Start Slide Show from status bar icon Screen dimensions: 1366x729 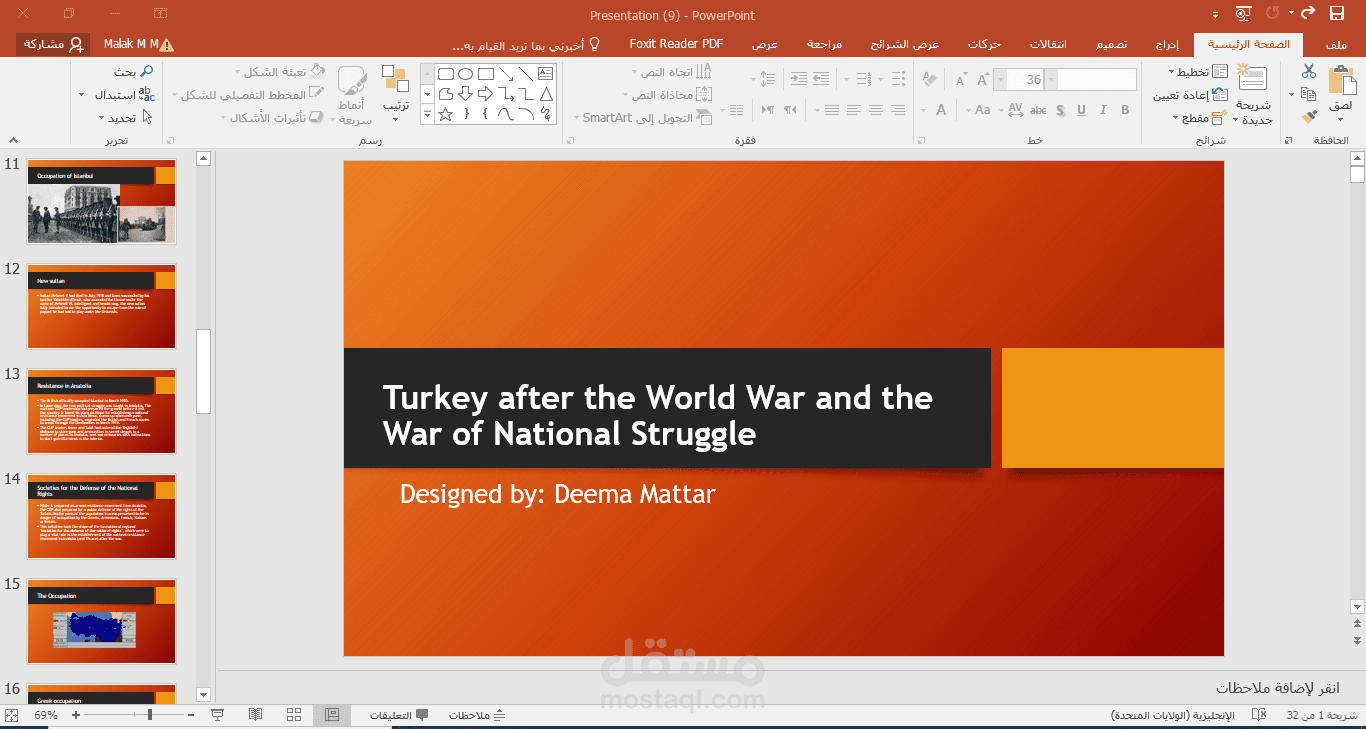pos(217,715)
